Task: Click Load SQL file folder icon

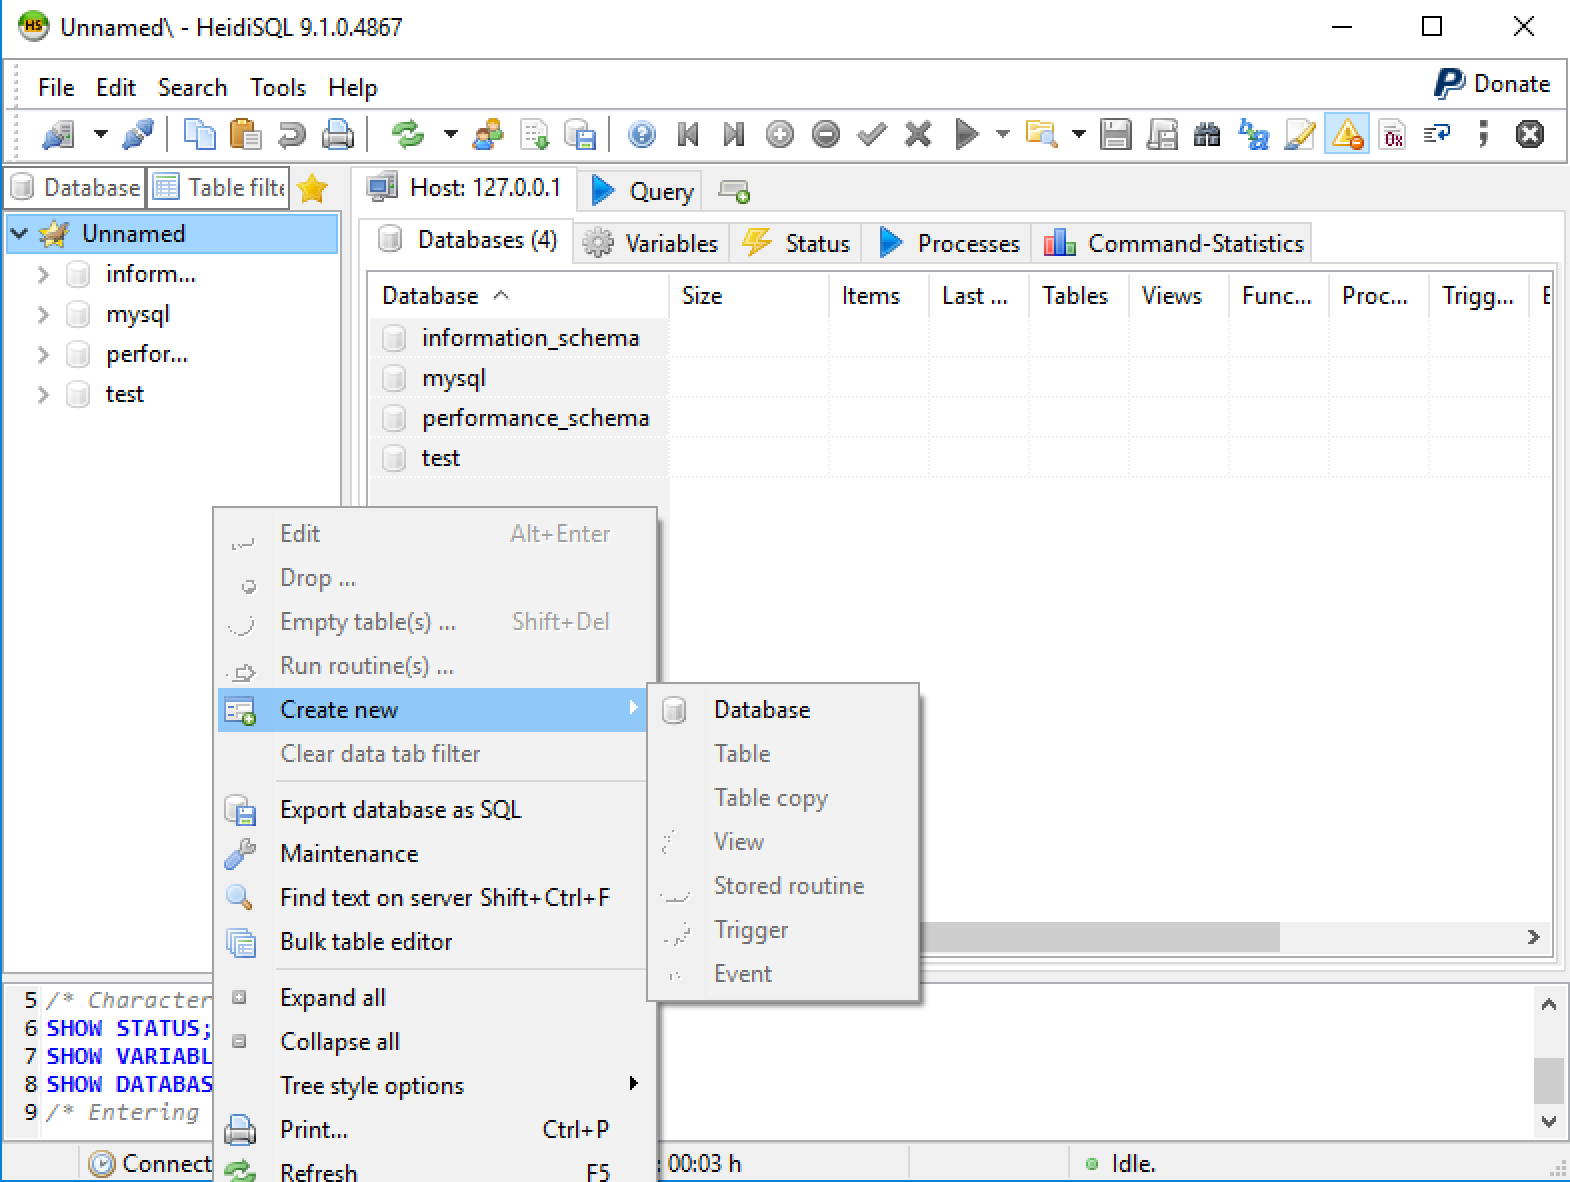Action: pyautogui.click(x=1042, y=134)
